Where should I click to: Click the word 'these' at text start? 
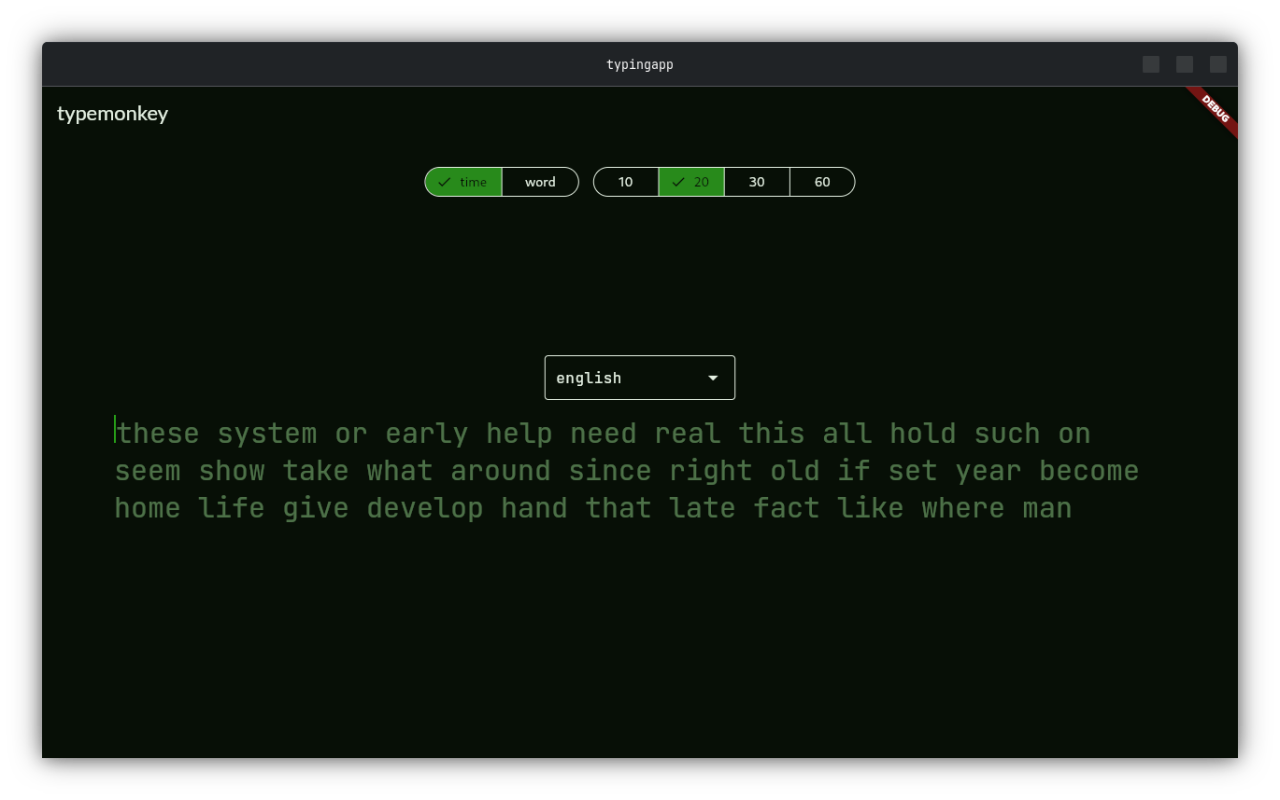coord(158,433)
